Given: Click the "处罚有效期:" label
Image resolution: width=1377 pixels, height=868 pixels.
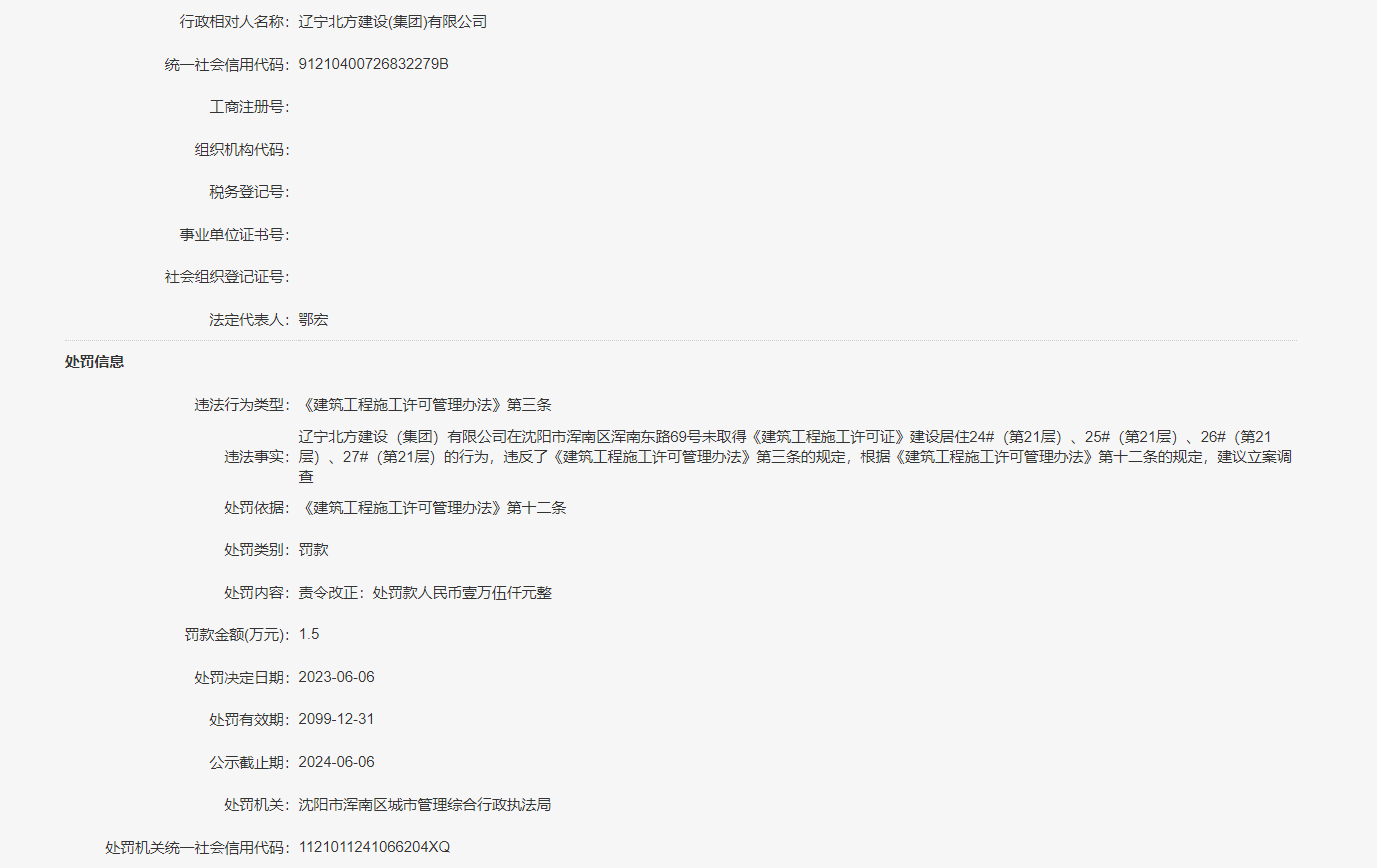Looking at the screenshot, I should click(x=249, y=720).
